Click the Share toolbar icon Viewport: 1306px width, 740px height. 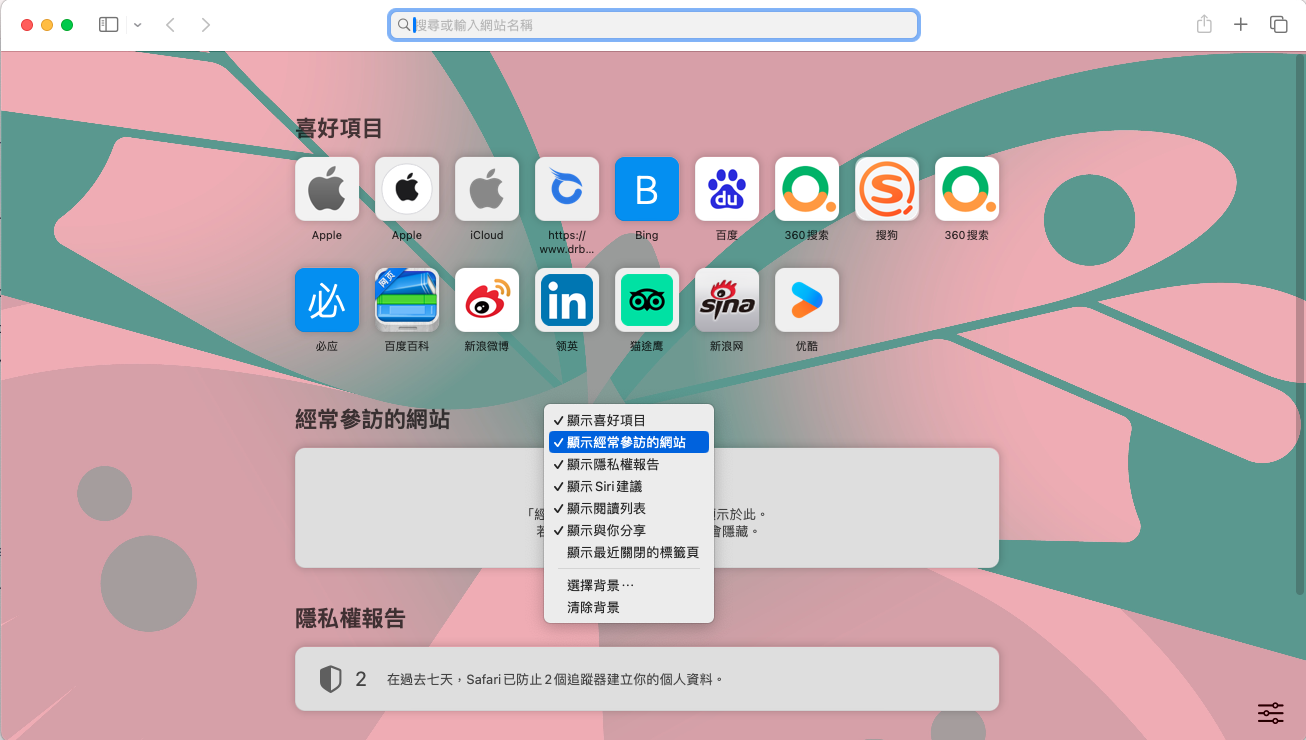(1204, 24)
